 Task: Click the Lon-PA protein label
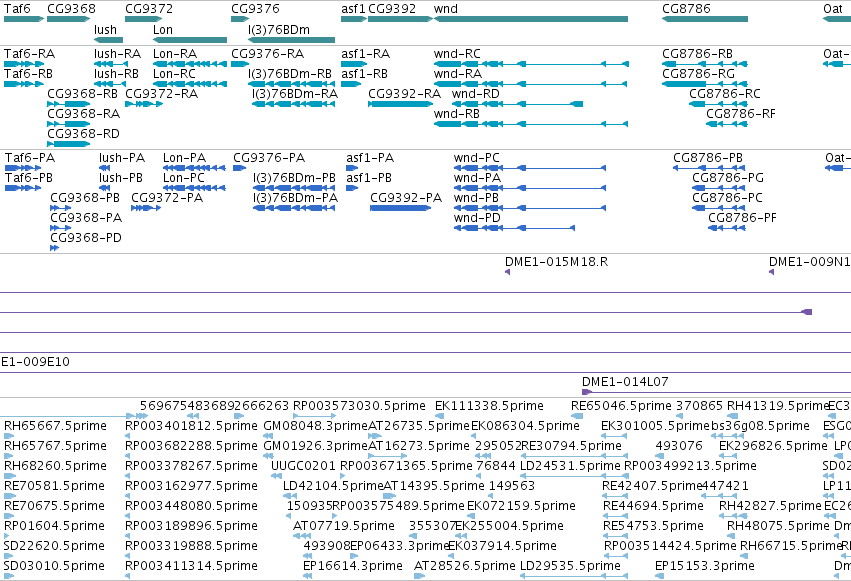[x=185, y=158]
